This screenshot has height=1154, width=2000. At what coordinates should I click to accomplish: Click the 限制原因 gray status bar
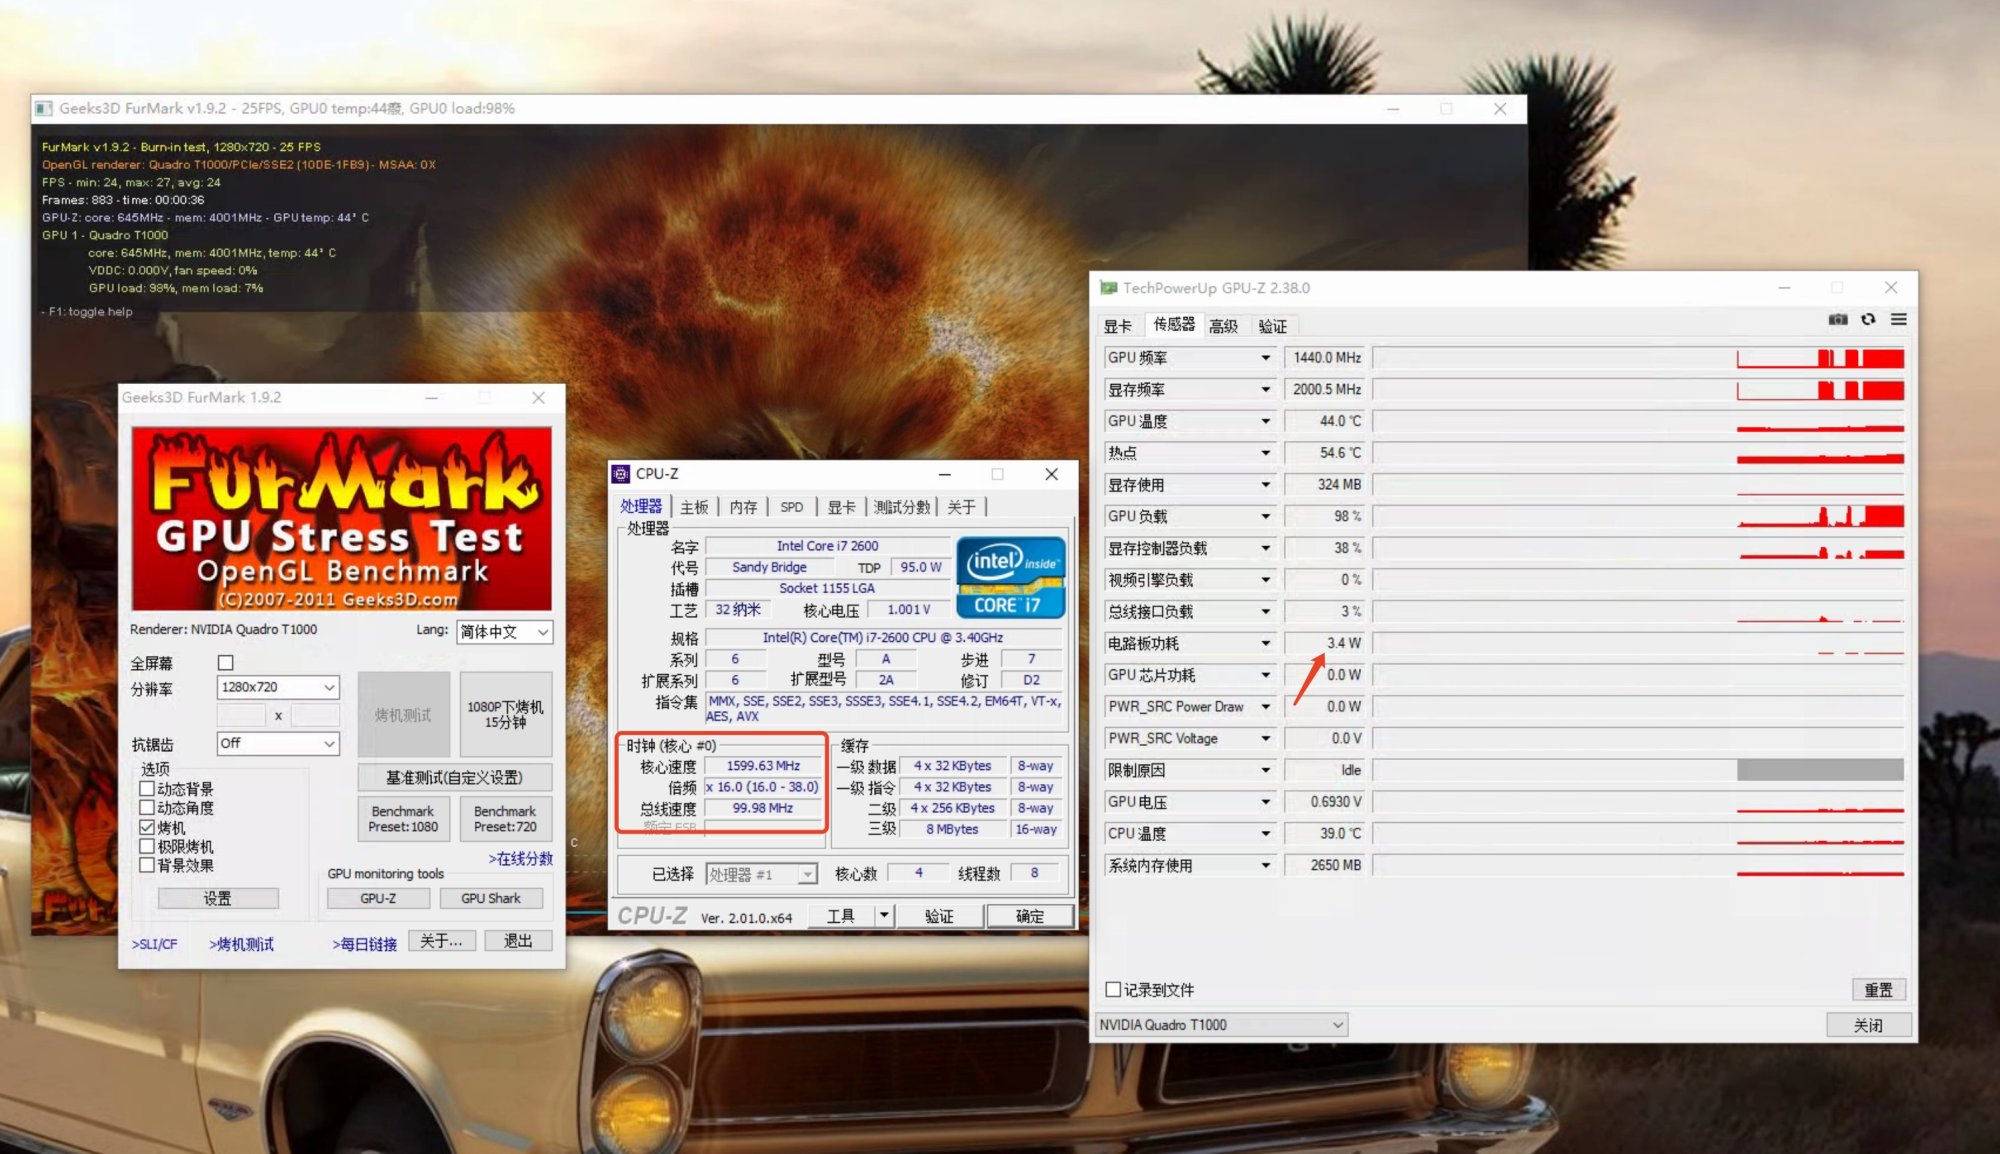pos(1820,770)
